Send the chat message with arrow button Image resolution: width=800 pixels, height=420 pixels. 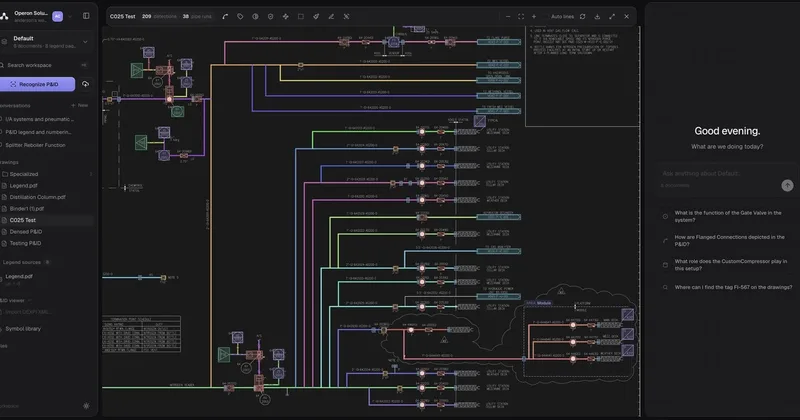(787, 185)
